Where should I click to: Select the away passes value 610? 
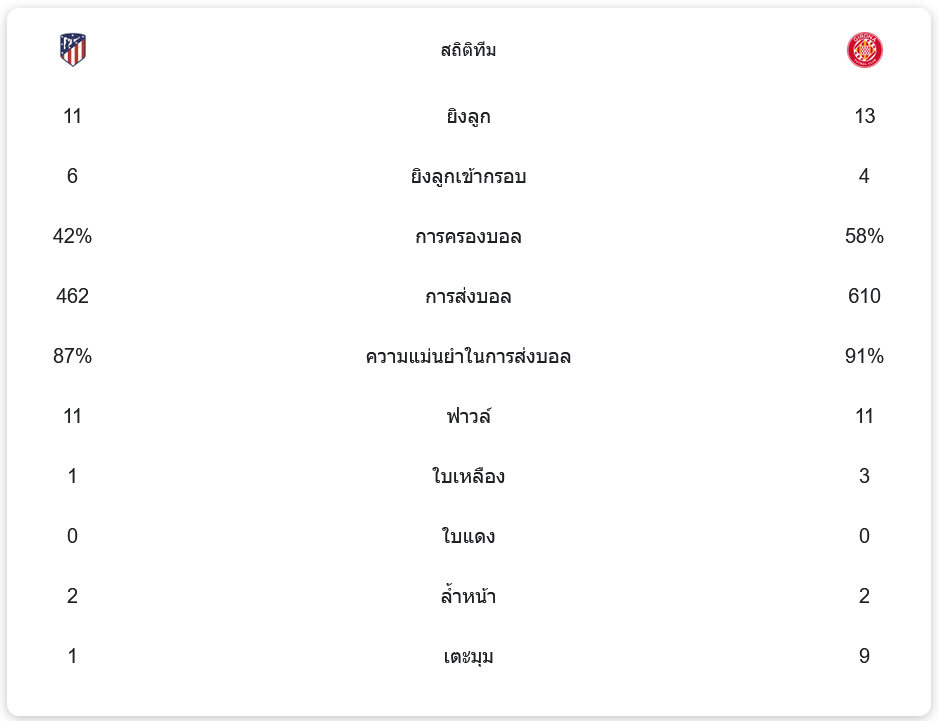click(x=864, y=297)
